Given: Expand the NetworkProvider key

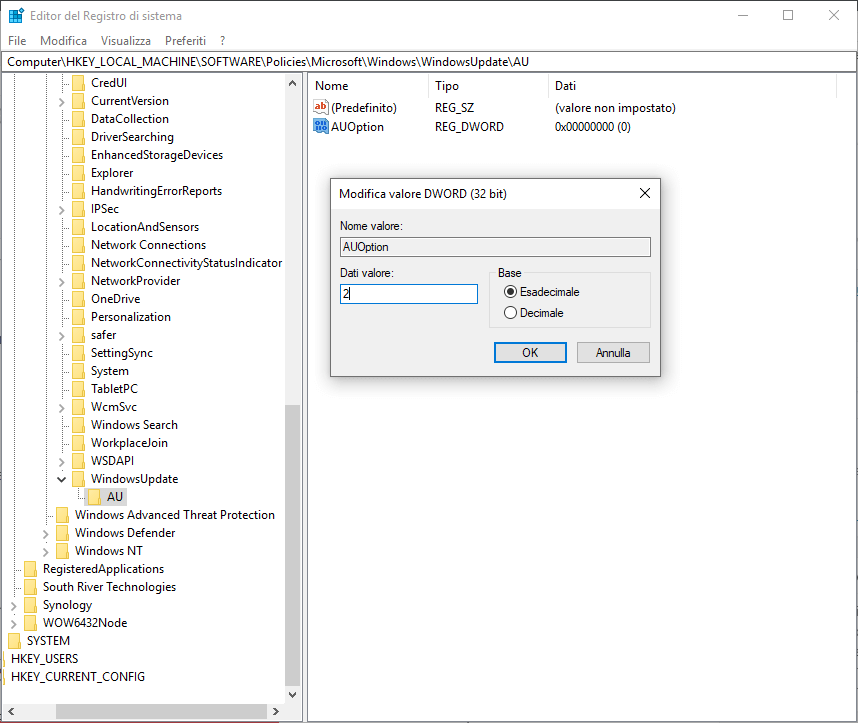Looking at the screenshot, I should coord(61,282).
